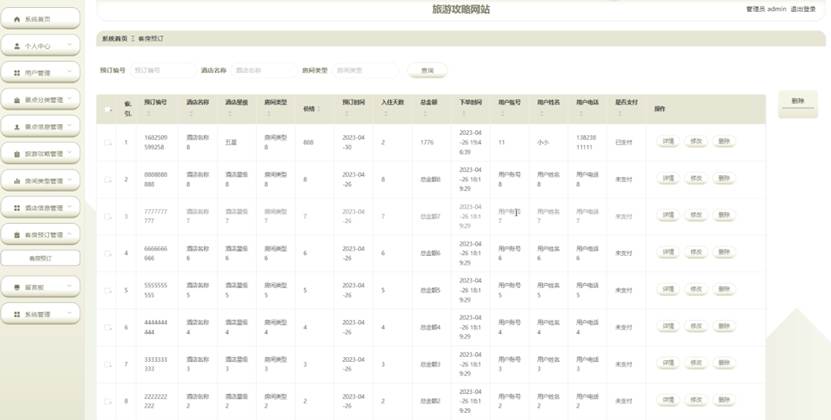831x420 pixels.
Task: Click sort icon under 入住天数 column header
Action: click(x=386, y=113)
